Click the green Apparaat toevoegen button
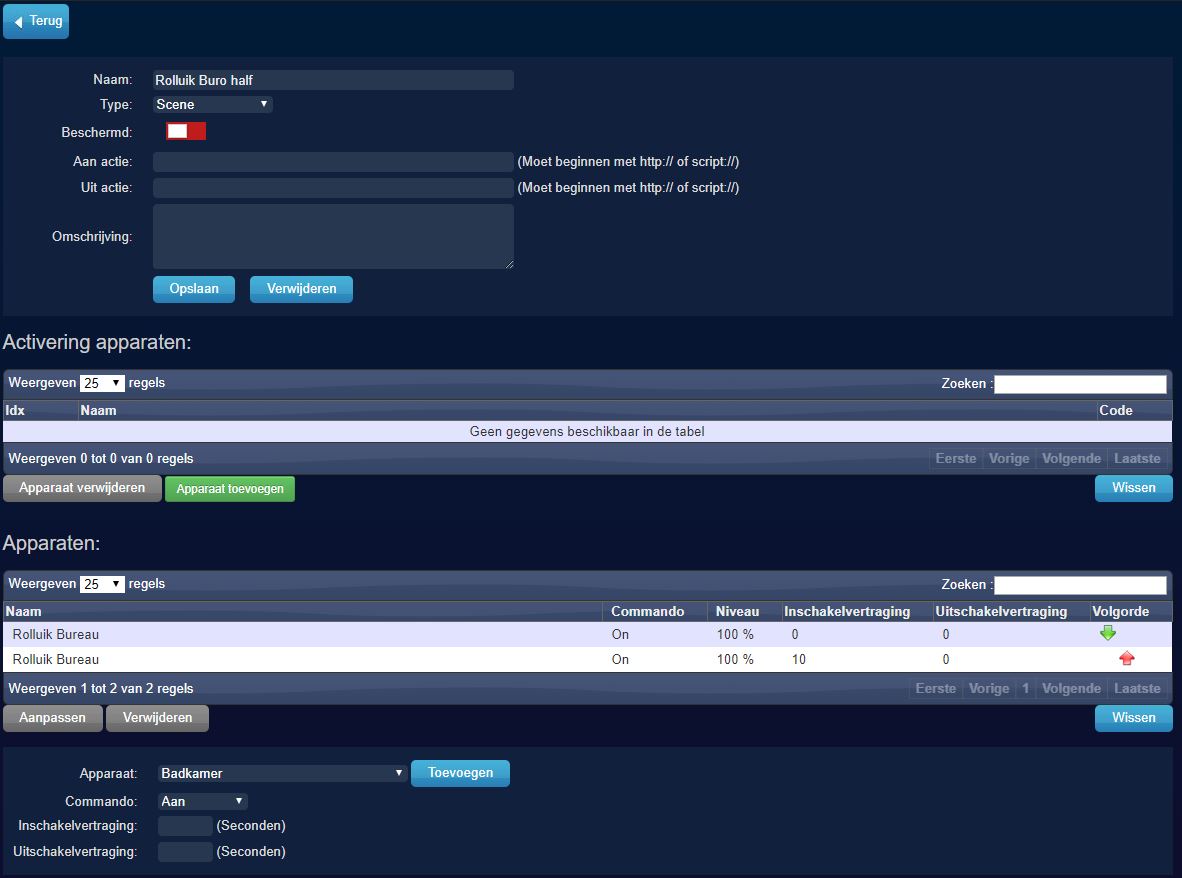The image size is (1182, 878). pyautogui.click(x=230, y=488)
